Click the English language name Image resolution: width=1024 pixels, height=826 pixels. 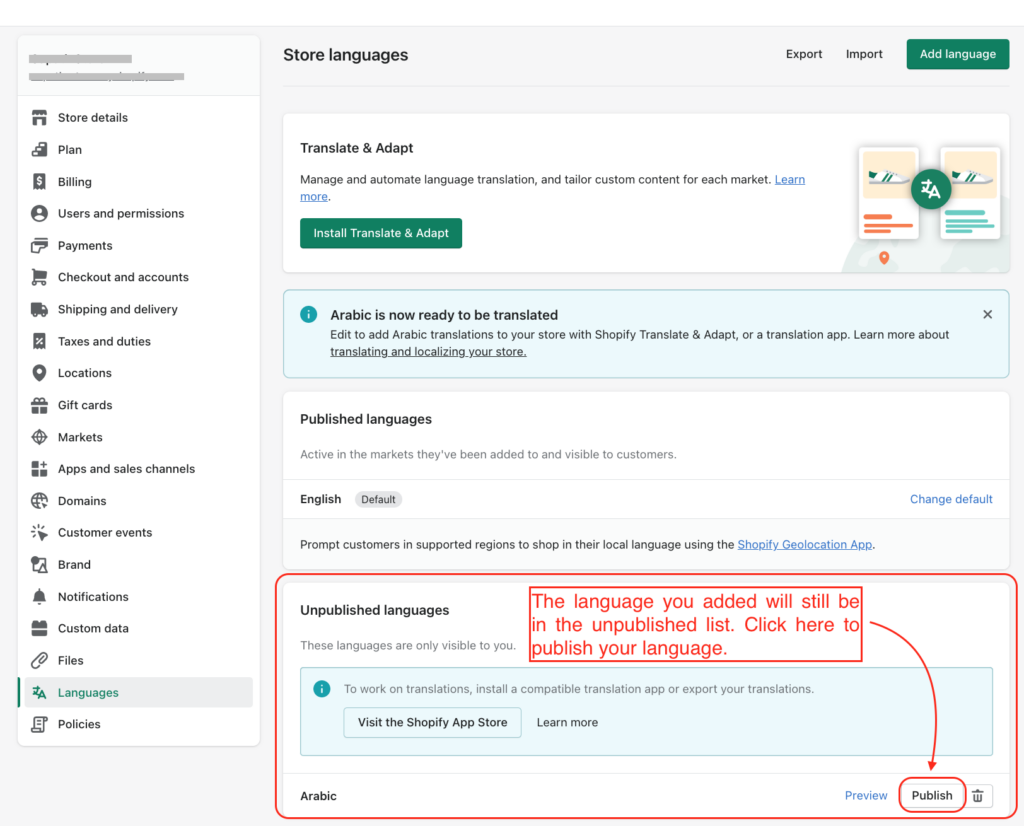(321, 499)
